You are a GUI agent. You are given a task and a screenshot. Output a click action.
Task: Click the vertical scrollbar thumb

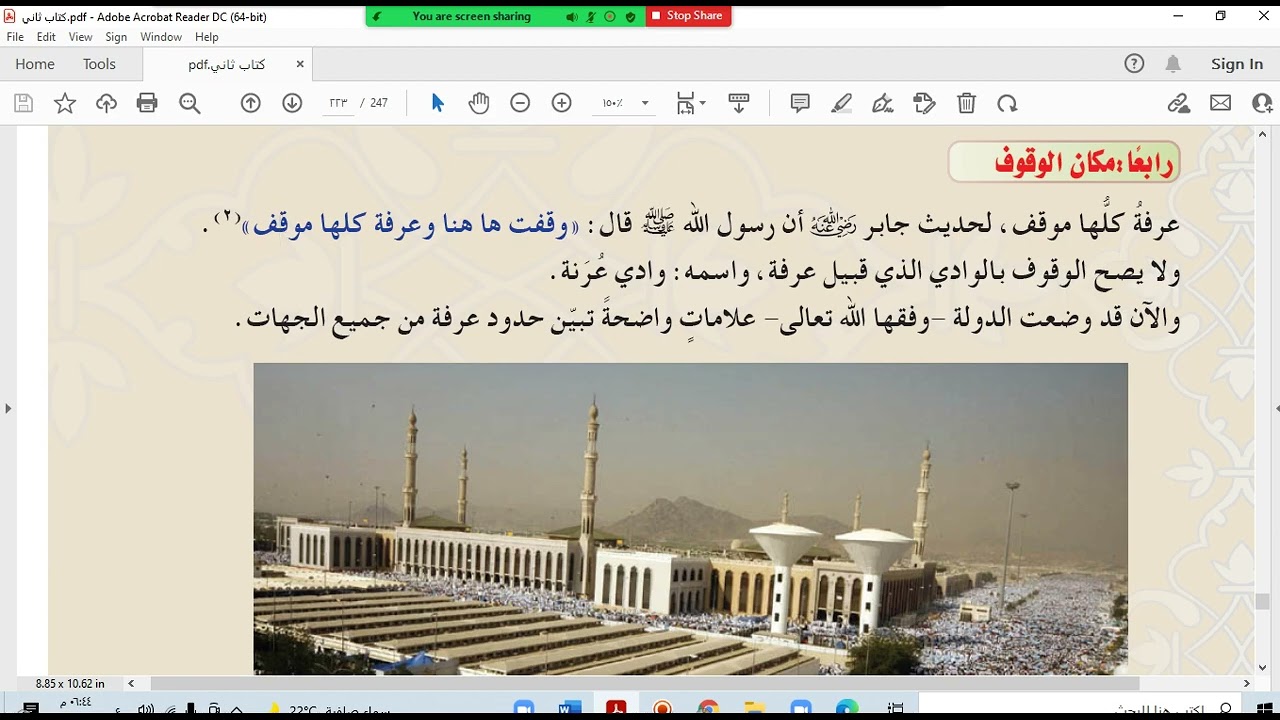(1262, 601)
